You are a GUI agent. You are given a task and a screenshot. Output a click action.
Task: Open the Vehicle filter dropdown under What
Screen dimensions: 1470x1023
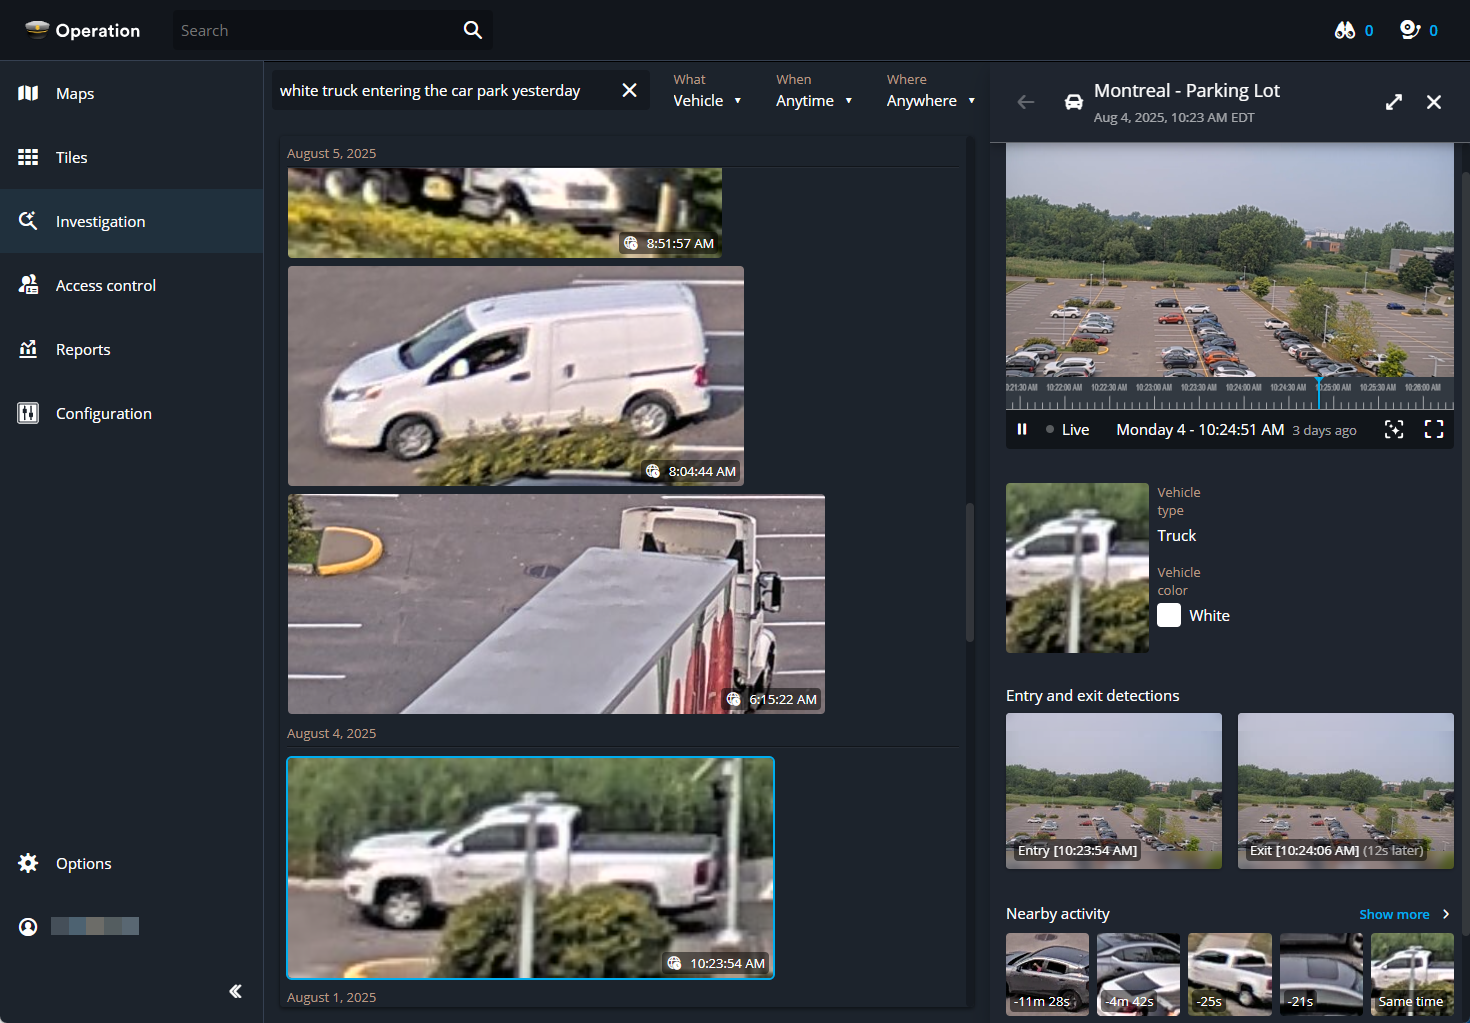pyautogui.click(x=708, y=100)
